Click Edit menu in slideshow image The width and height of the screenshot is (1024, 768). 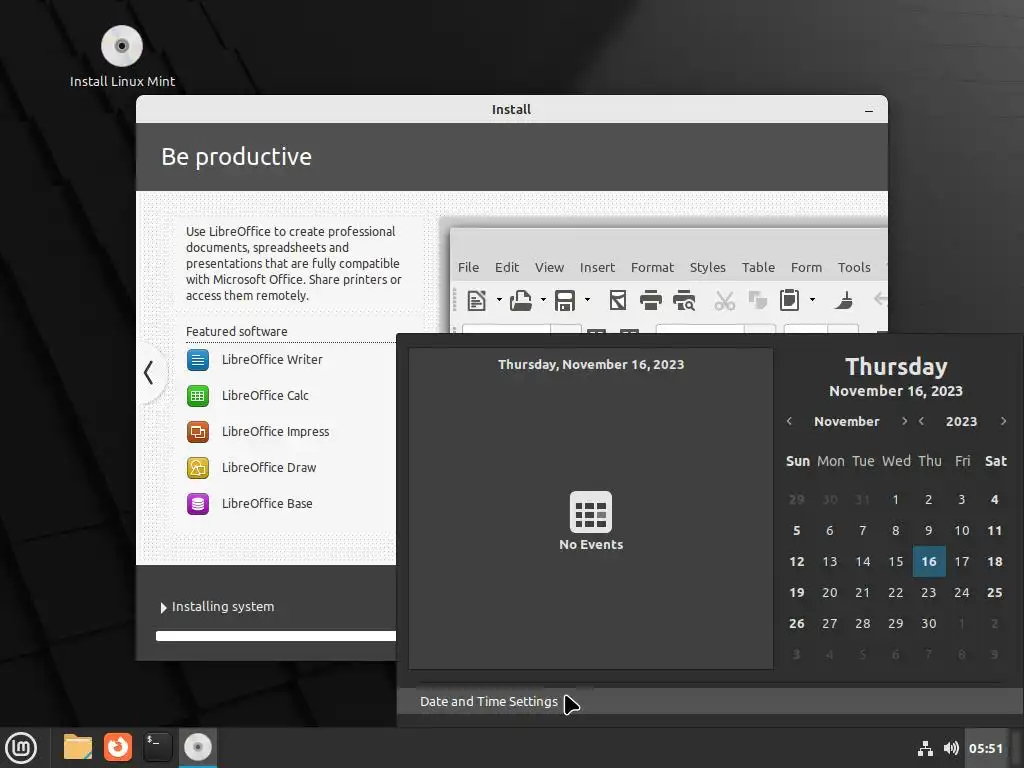507,267
